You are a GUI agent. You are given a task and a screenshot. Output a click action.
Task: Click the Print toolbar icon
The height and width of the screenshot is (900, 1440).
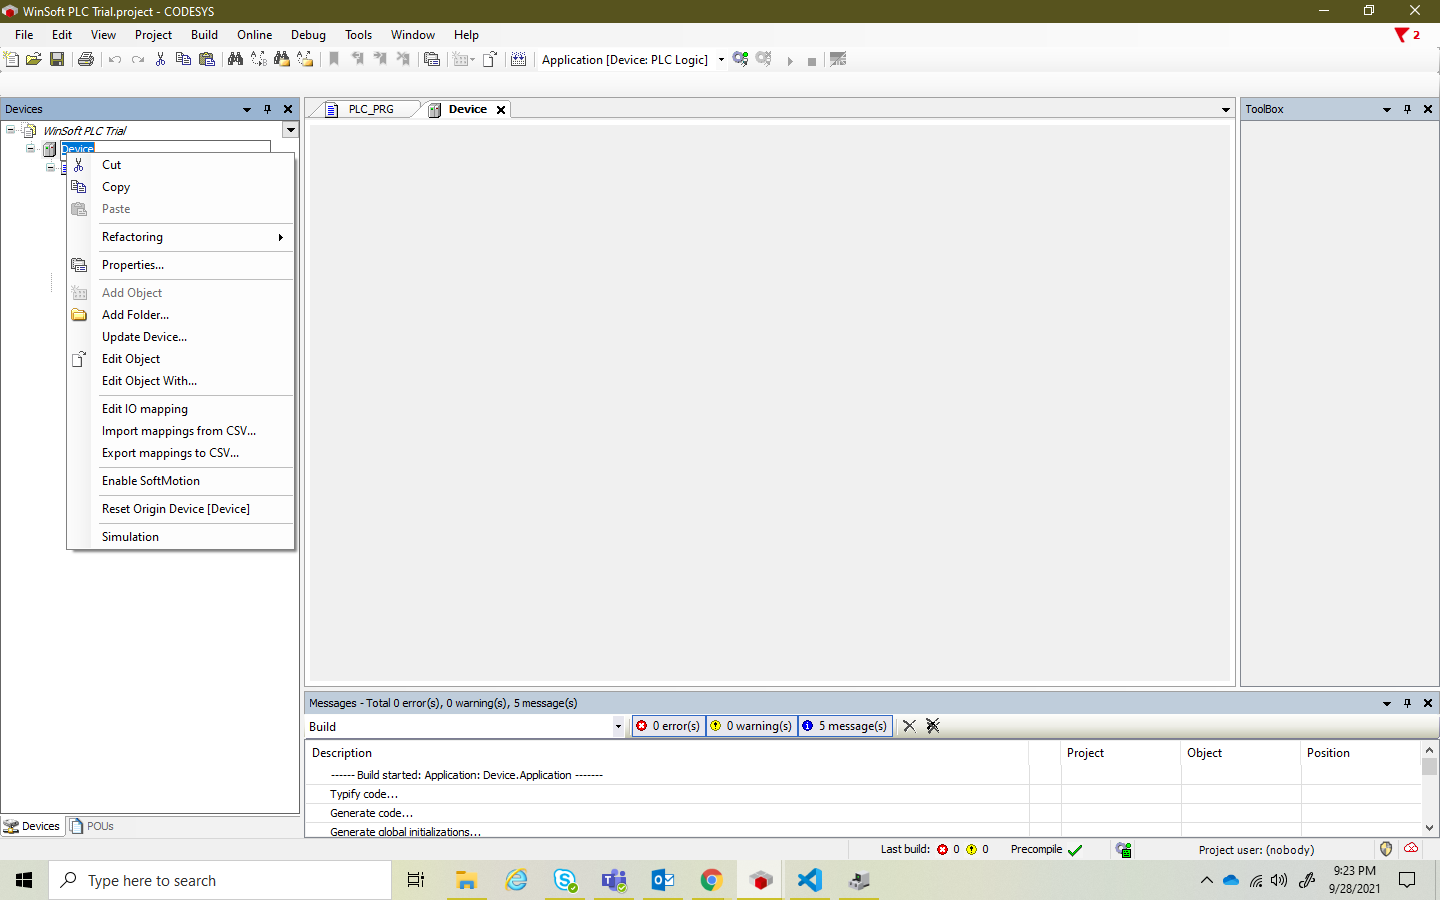point(86,60)
